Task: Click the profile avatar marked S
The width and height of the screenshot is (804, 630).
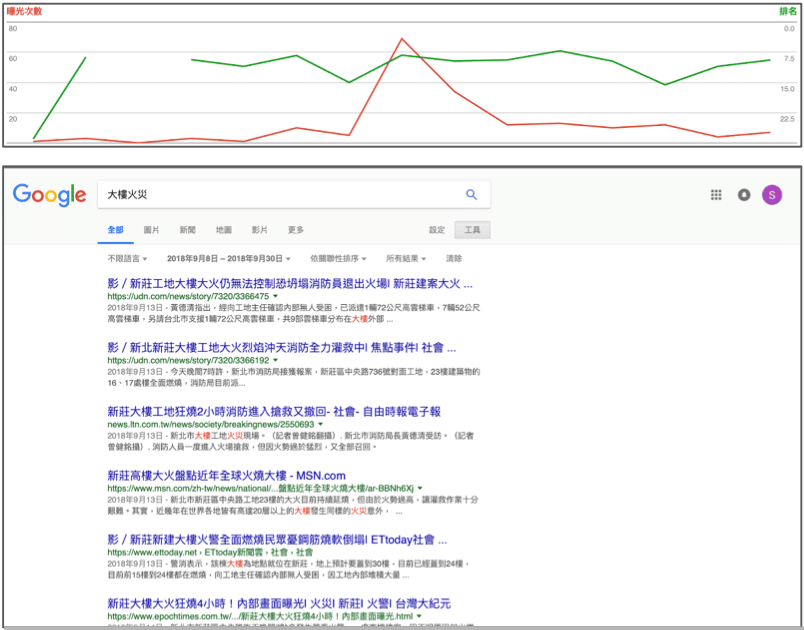Action: click(x=772, y=195)
